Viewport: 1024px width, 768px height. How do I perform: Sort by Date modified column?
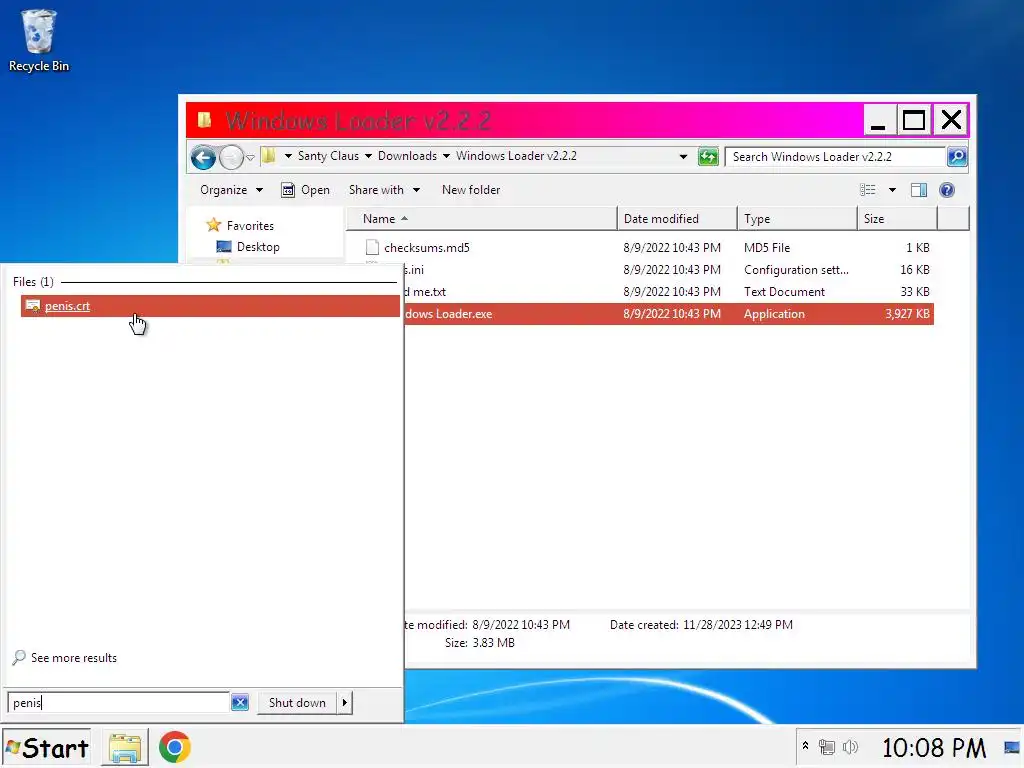[677, 219]
